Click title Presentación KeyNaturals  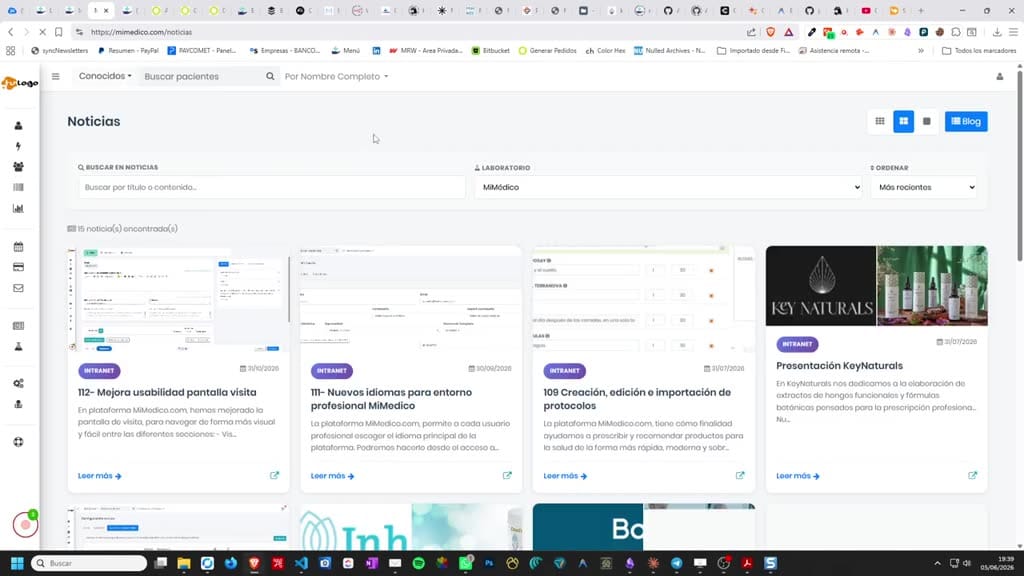coord(839,366)
